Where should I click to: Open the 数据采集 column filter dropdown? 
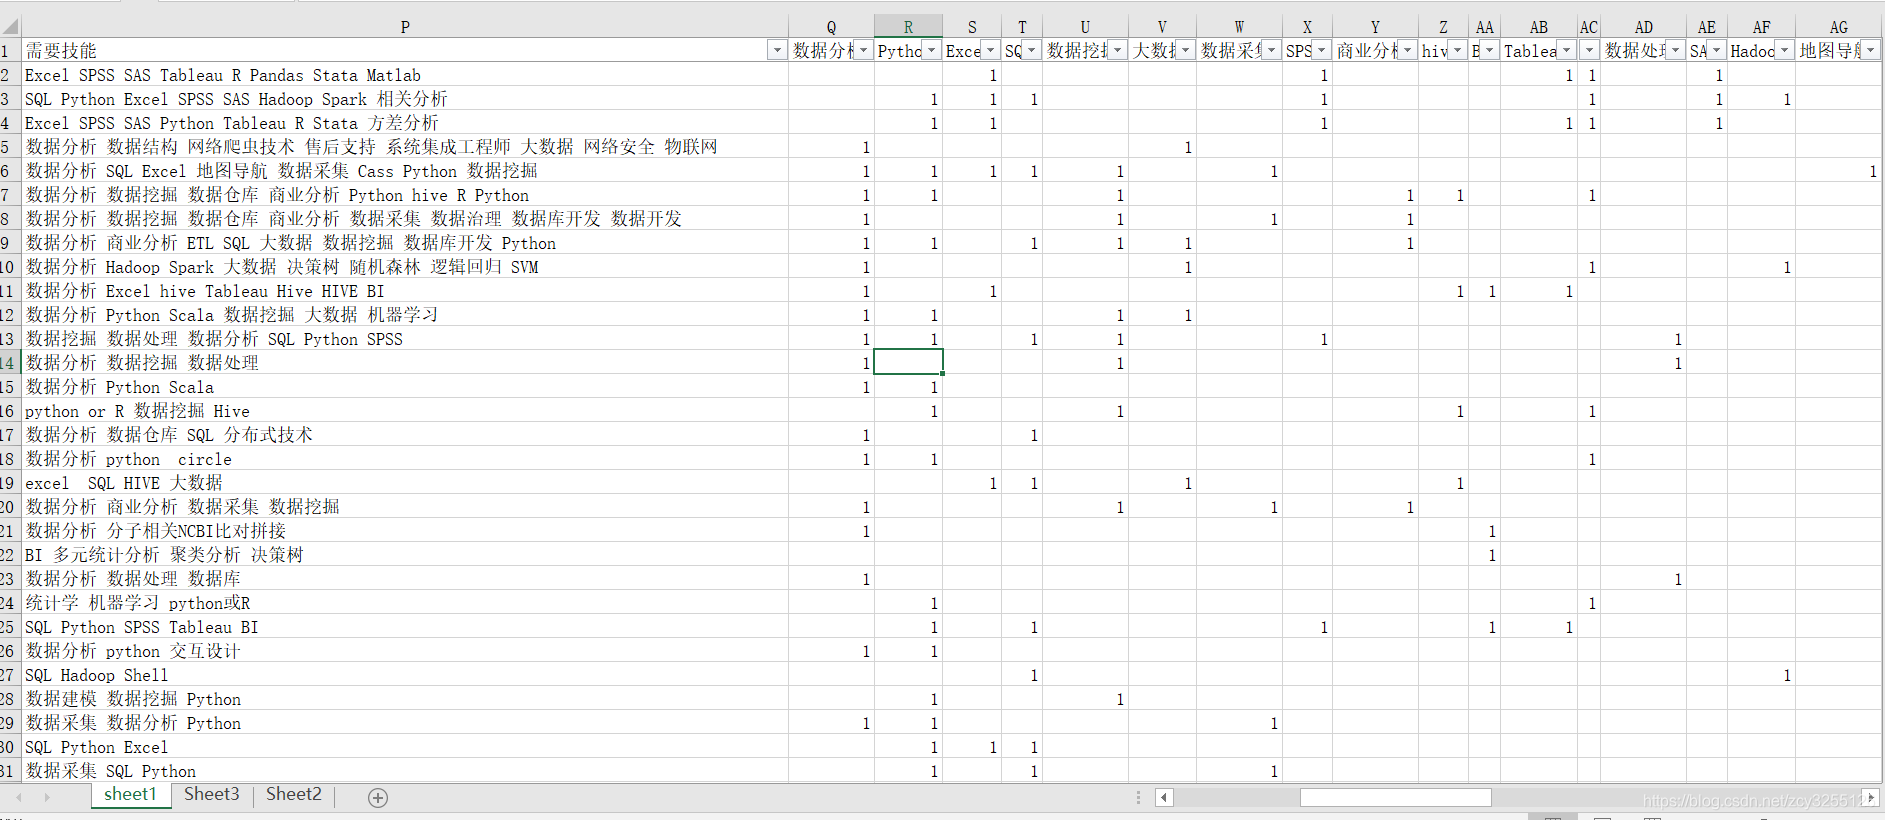pyautogui.click(x=1271, y=50)
